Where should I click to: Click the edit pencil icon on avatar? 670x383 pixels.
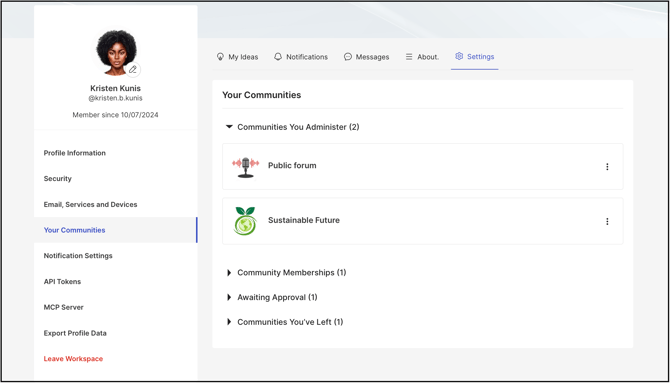pos(133,69)
